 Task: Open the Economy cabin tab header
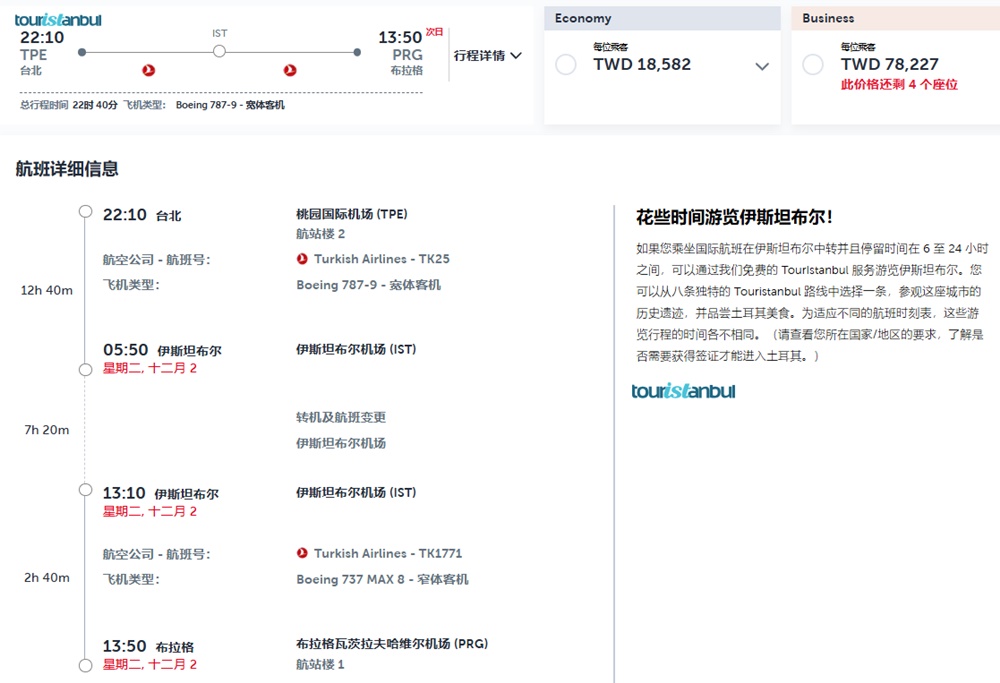tap(662, 18)
